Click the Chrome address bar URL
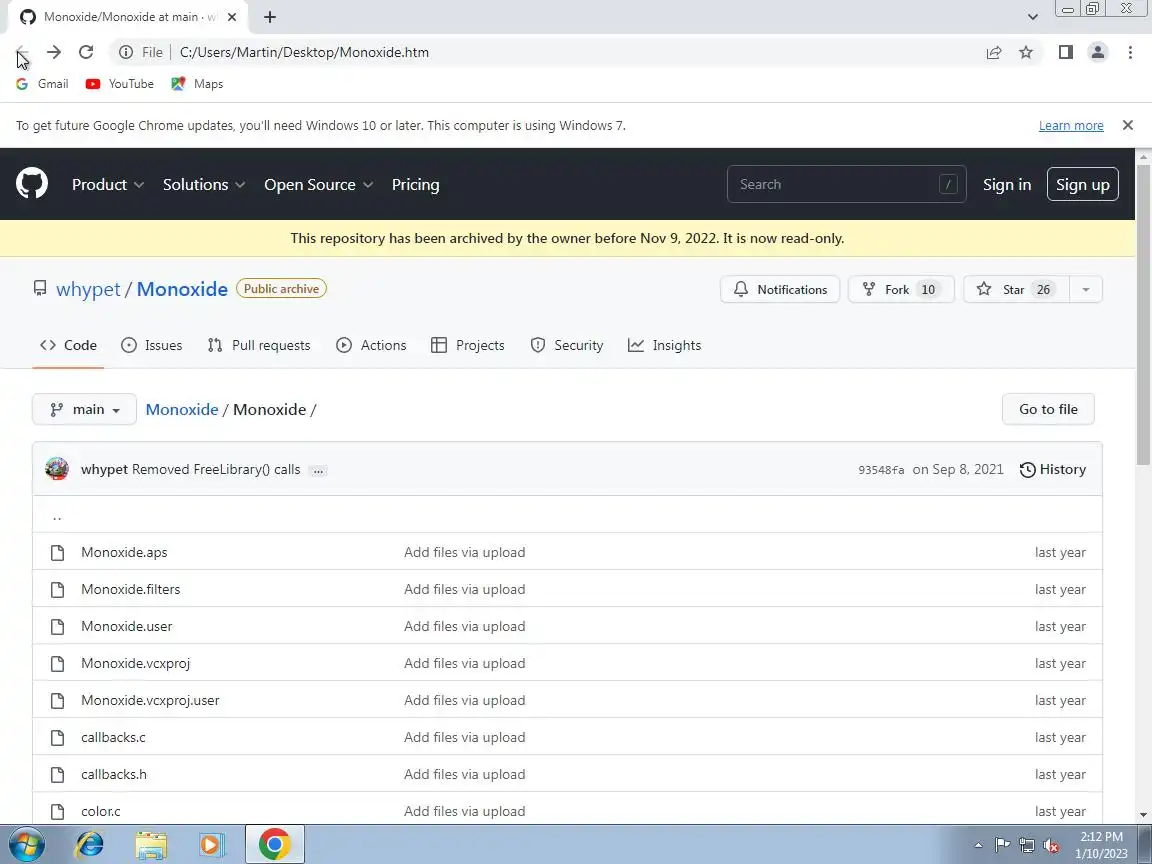1152x864 pixels. [304, 52]
